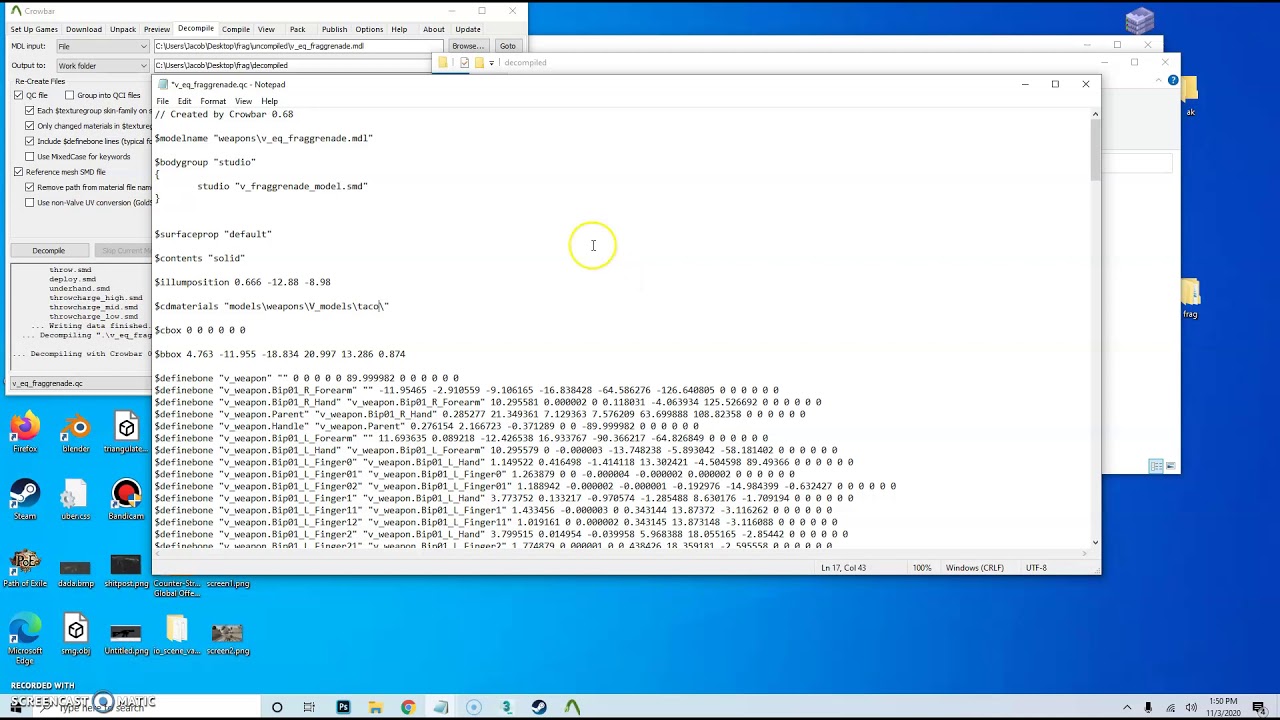Show hidden system tray icons

1127,708
